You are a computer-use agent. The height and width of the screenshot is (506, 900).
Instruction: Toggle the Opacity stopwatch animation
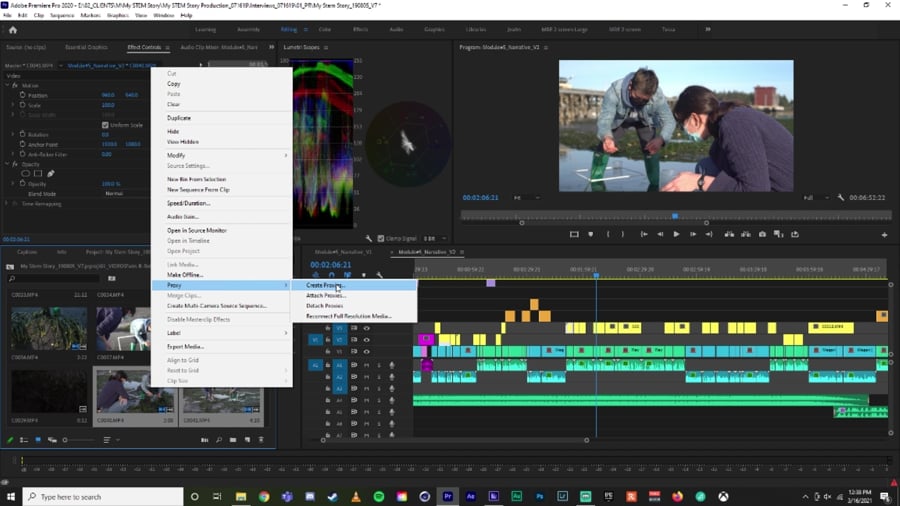(22, 184)
